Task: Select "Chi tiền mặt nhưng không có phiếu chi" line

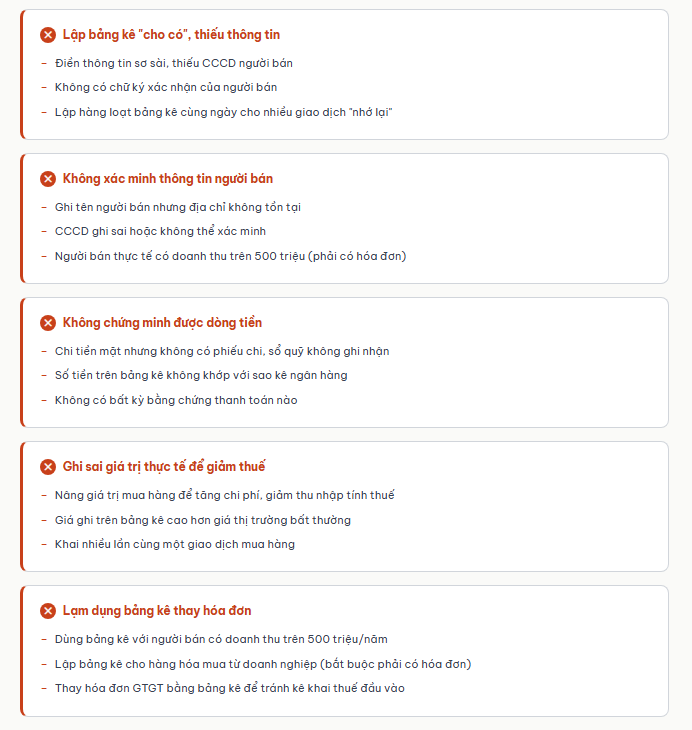Action: [x=221, y=351]
